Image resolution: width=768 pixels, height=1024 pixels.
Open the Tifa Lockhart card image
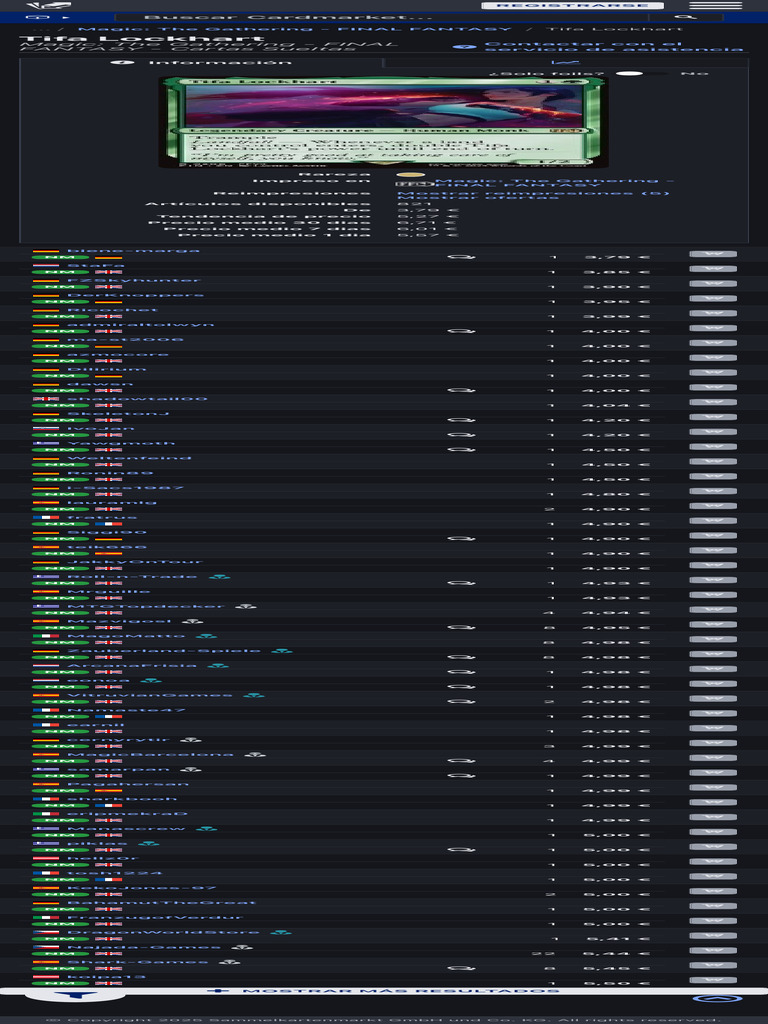pyautogui.click(x=383, y=122)
